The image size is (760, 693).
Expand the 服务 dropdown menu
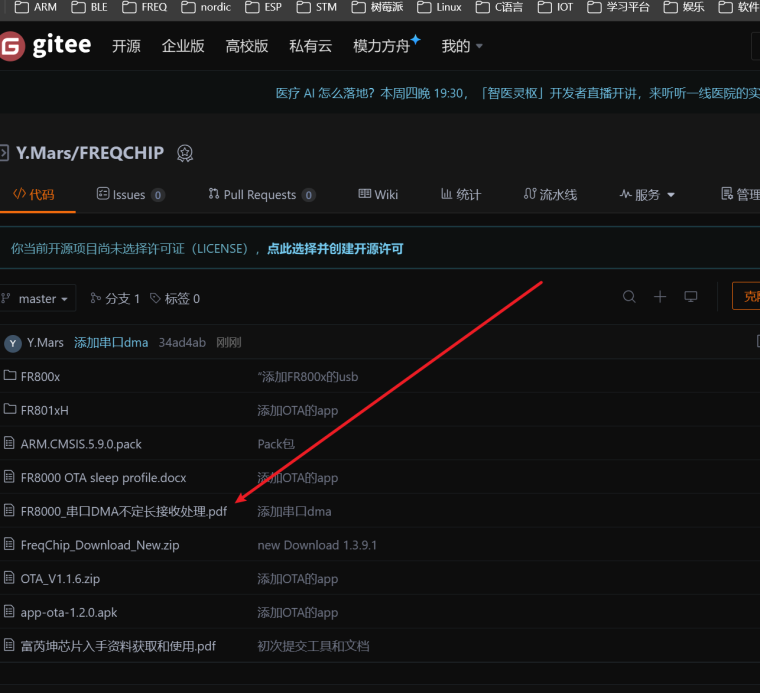coord(648,195)
